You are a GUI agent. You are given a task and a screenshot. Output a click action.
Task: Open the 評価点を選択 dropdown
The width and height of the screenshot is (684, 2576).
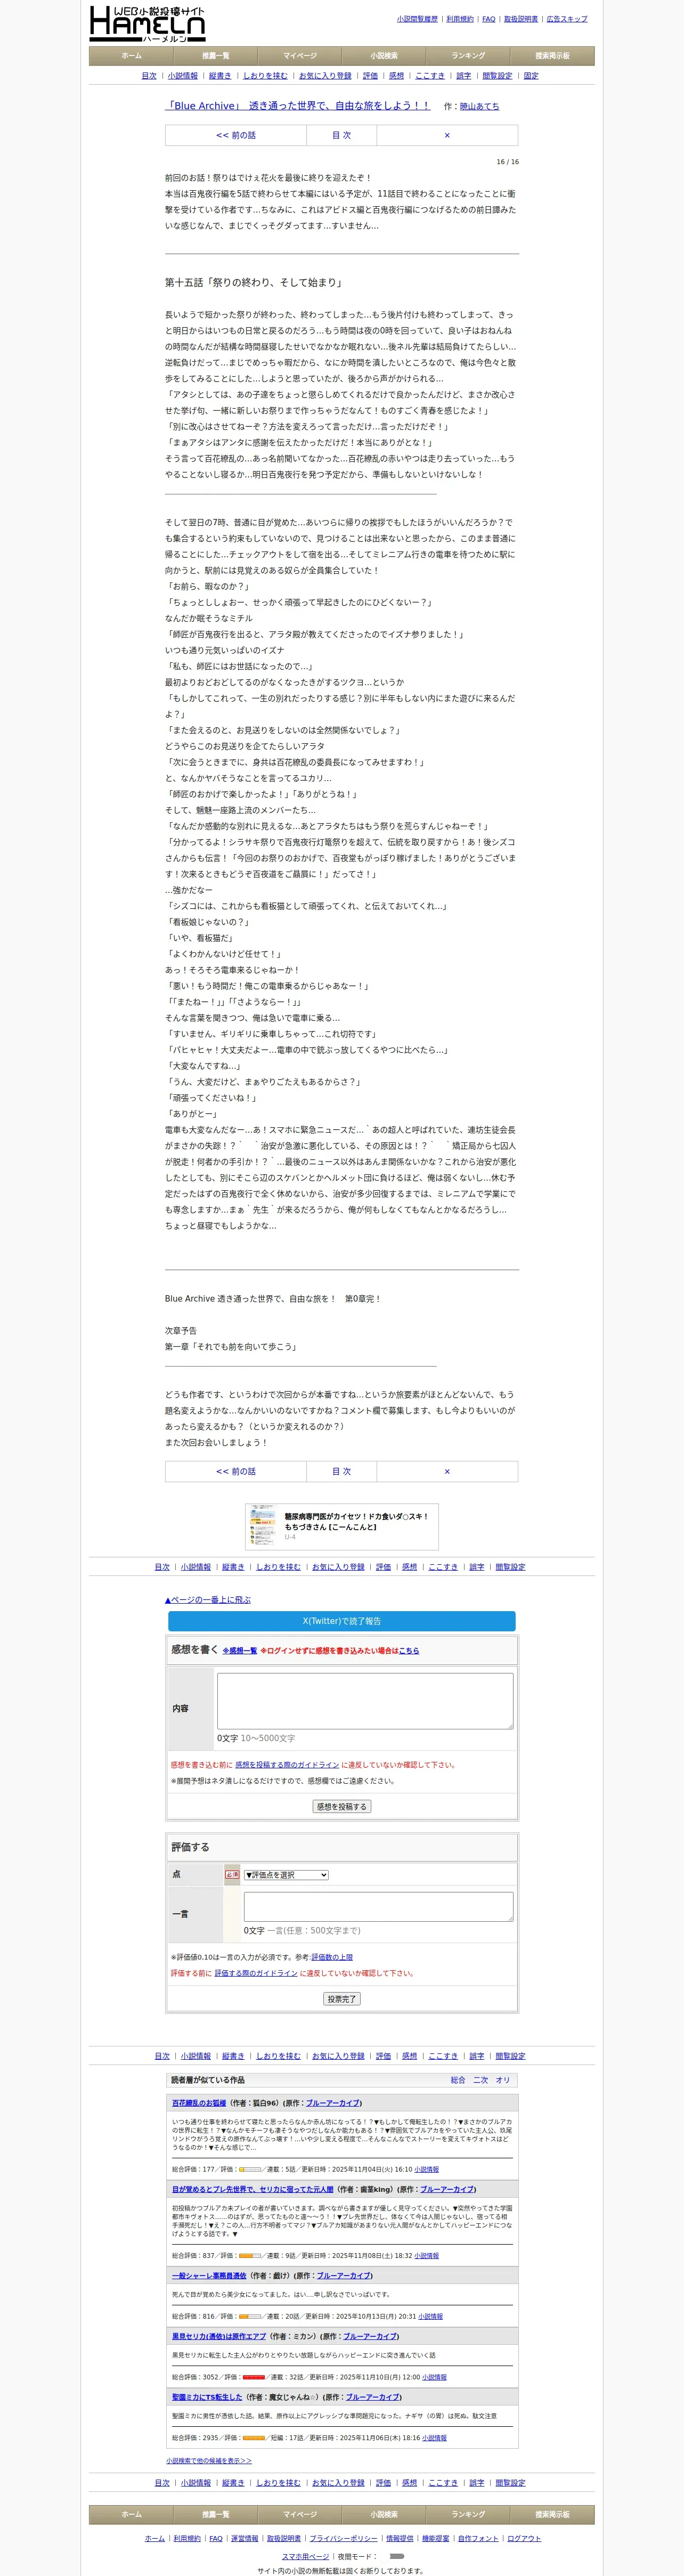click(286, 1875)
